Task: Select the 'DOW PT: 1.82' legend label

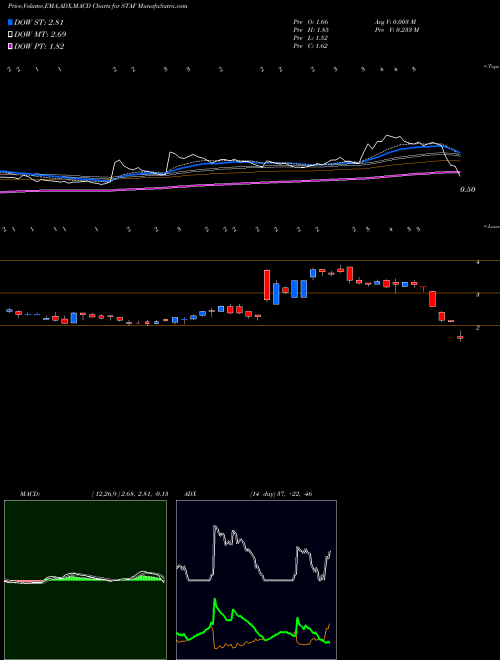Action: [x=39, y=46]
